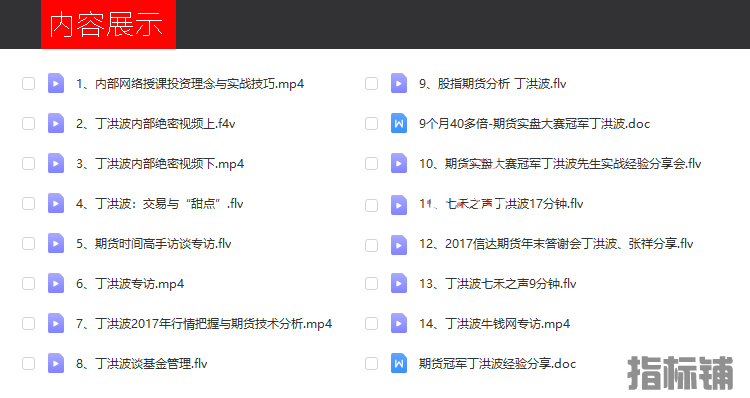Check the box for 13、丁洪波七禾之声9分钟.flv
Viewport: 750px width, 398px height.
372,283
